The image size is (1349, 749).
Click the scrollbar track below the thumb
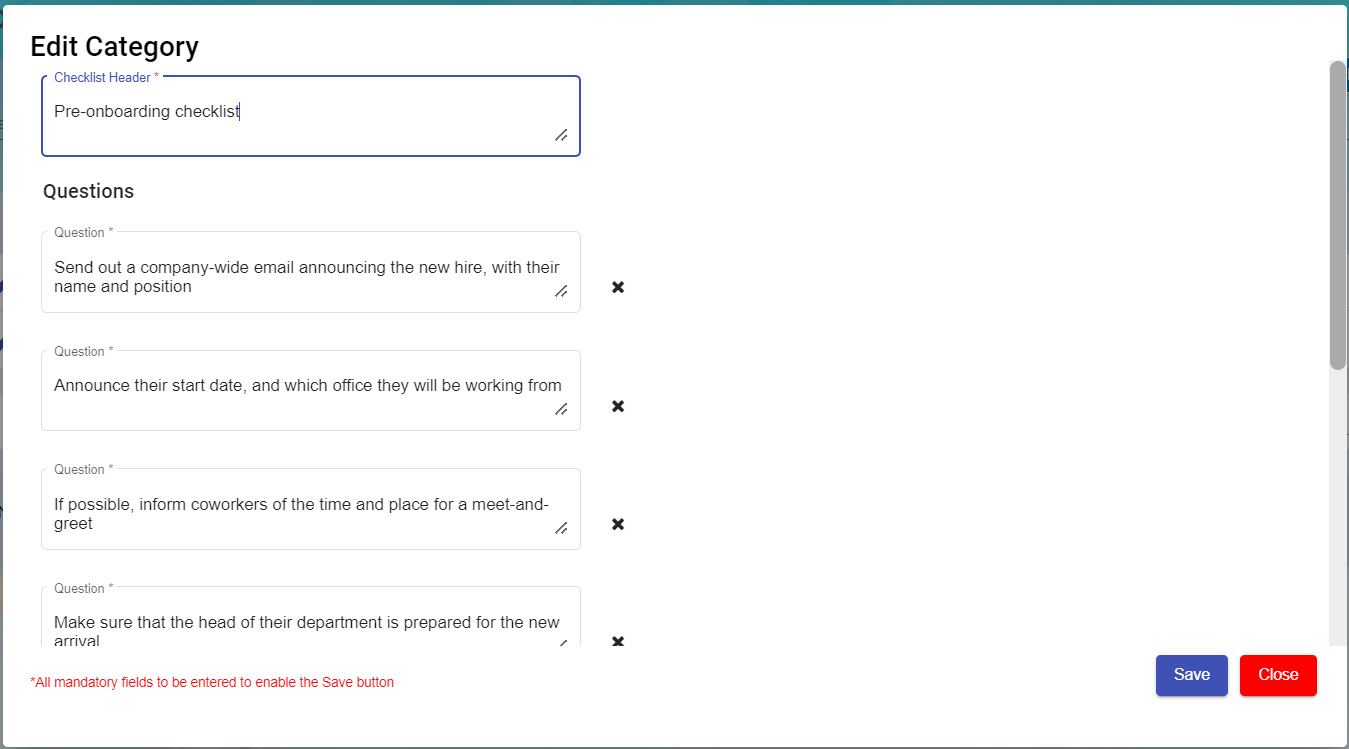[x=1337, y=500]
